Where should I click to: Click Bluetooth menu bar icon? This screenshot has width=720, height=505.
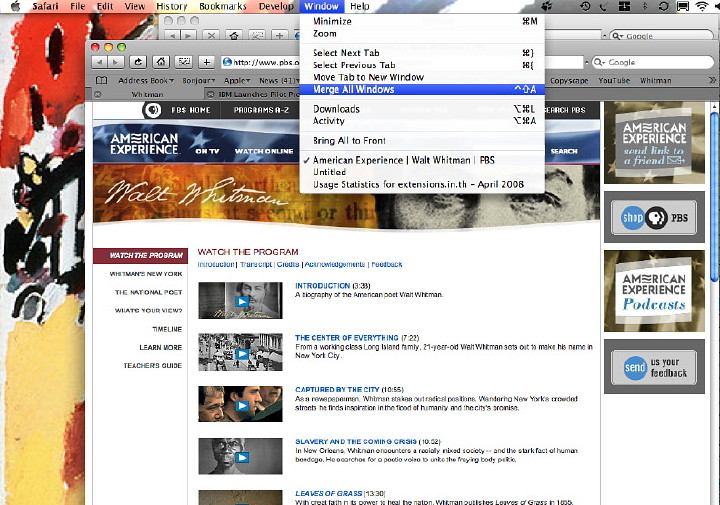click(644, 6)
